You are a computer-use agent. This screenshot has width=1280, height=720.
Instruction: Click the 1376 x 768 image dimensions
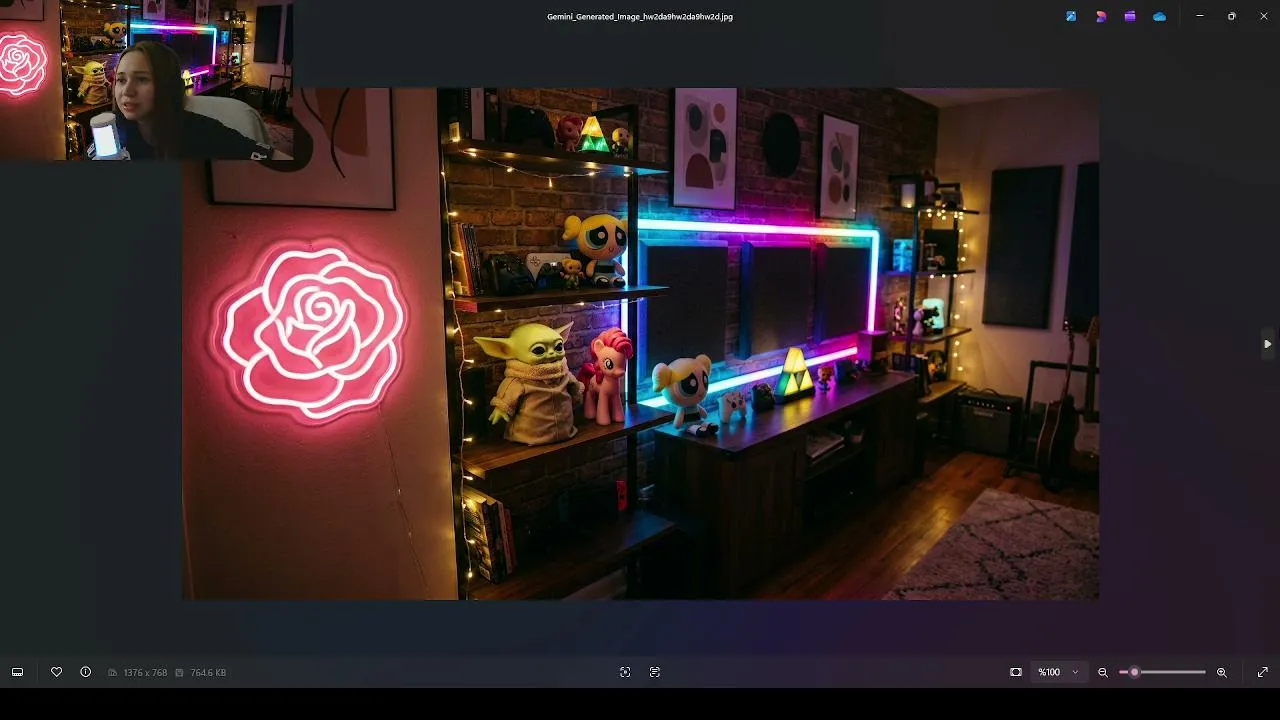coord(145,673)
